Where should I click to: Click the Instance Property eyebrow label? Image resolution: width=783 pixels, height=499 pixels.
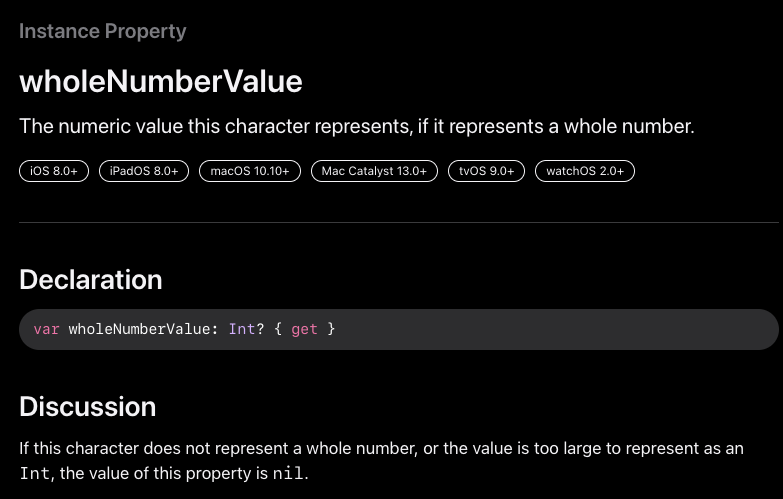(102, 31)
